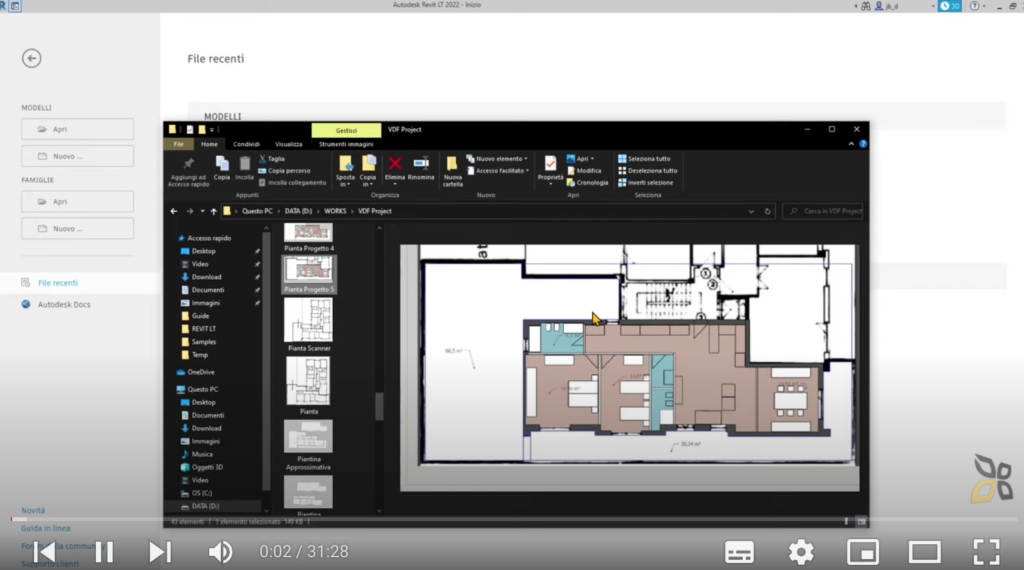
Task: Click the Explorer back navigation arrow
Action: 174,211
